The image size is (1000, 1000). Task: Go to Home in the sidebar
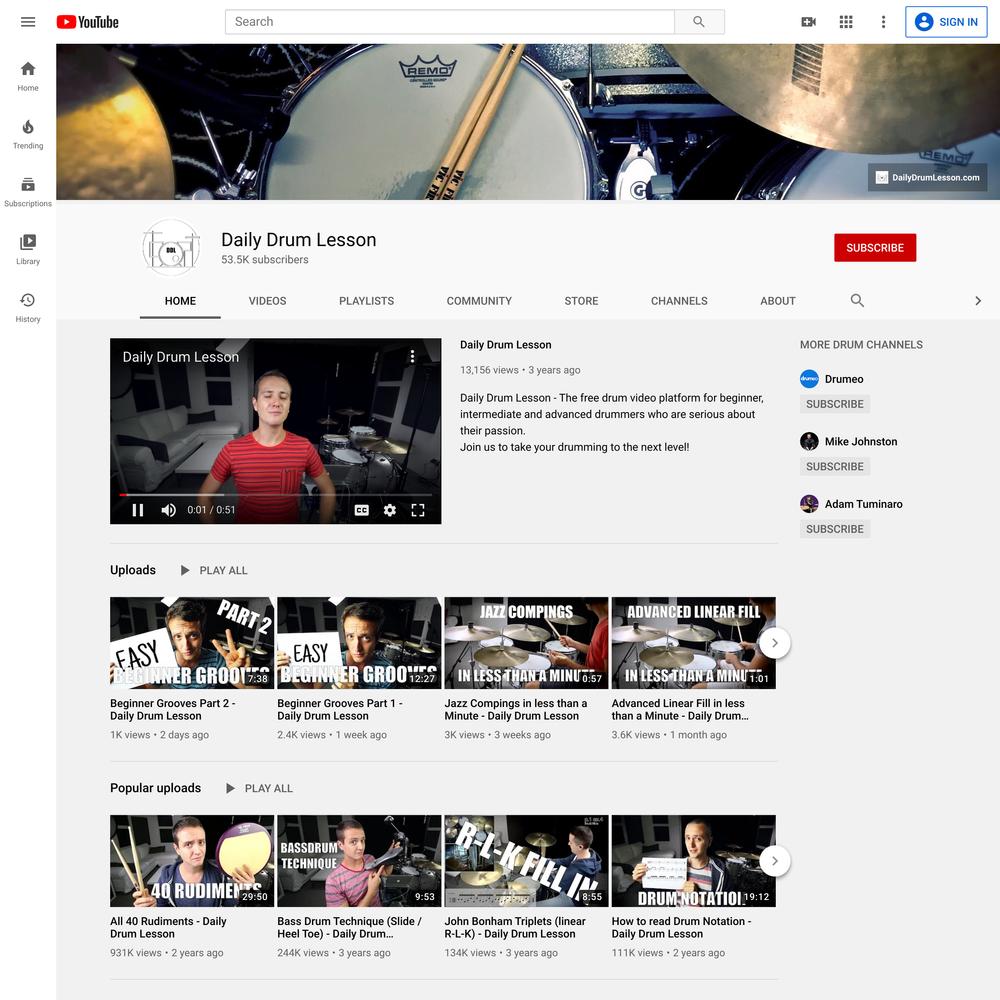click(x=28, y=76)
